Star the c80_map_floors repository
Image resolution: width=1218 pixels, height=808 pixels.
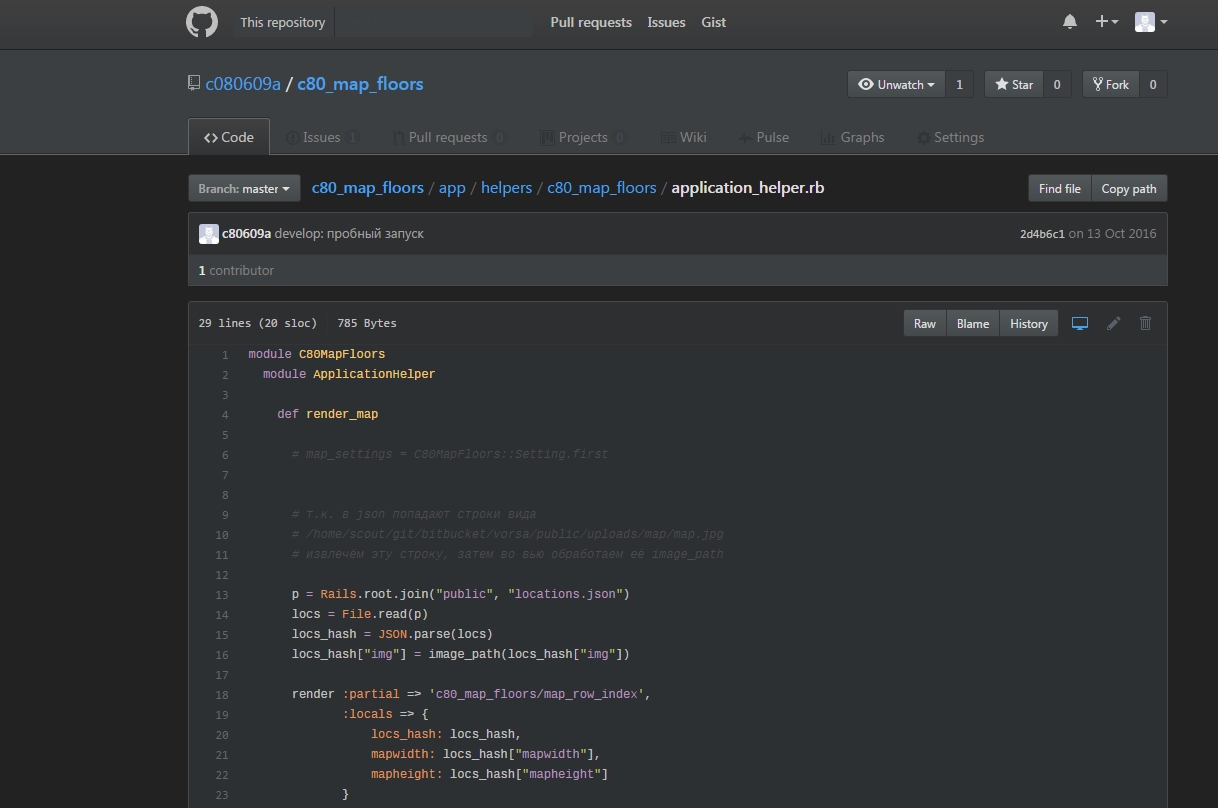[x=1013, y=84]
